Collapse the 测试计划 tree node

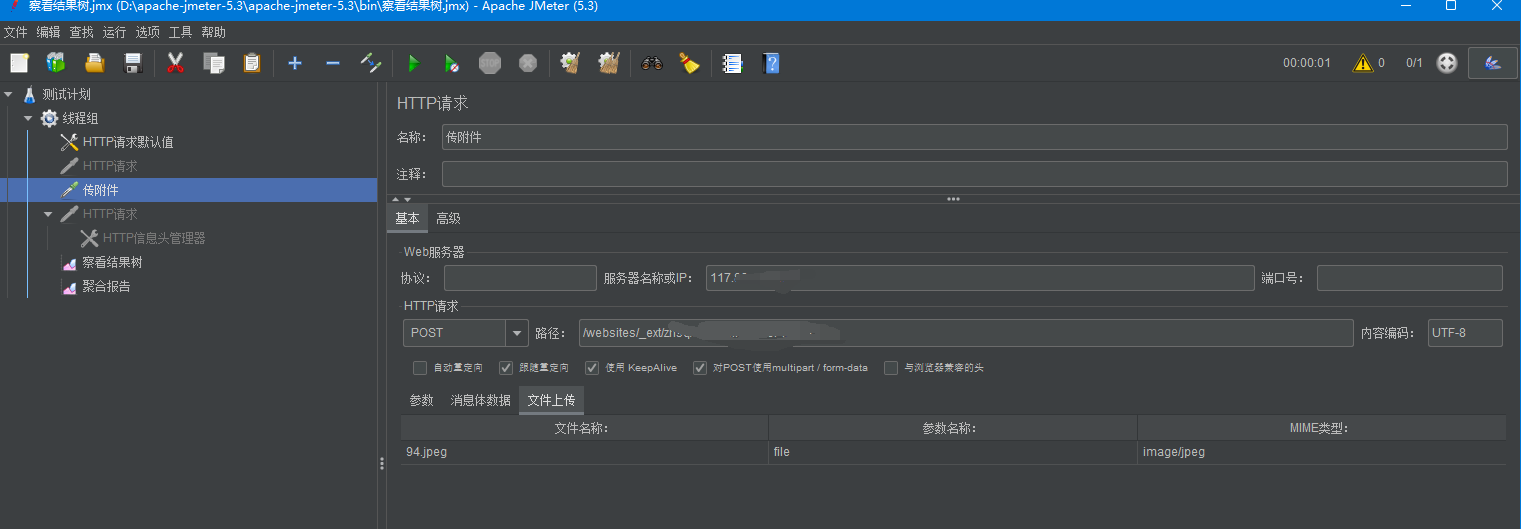pos(9,94)
